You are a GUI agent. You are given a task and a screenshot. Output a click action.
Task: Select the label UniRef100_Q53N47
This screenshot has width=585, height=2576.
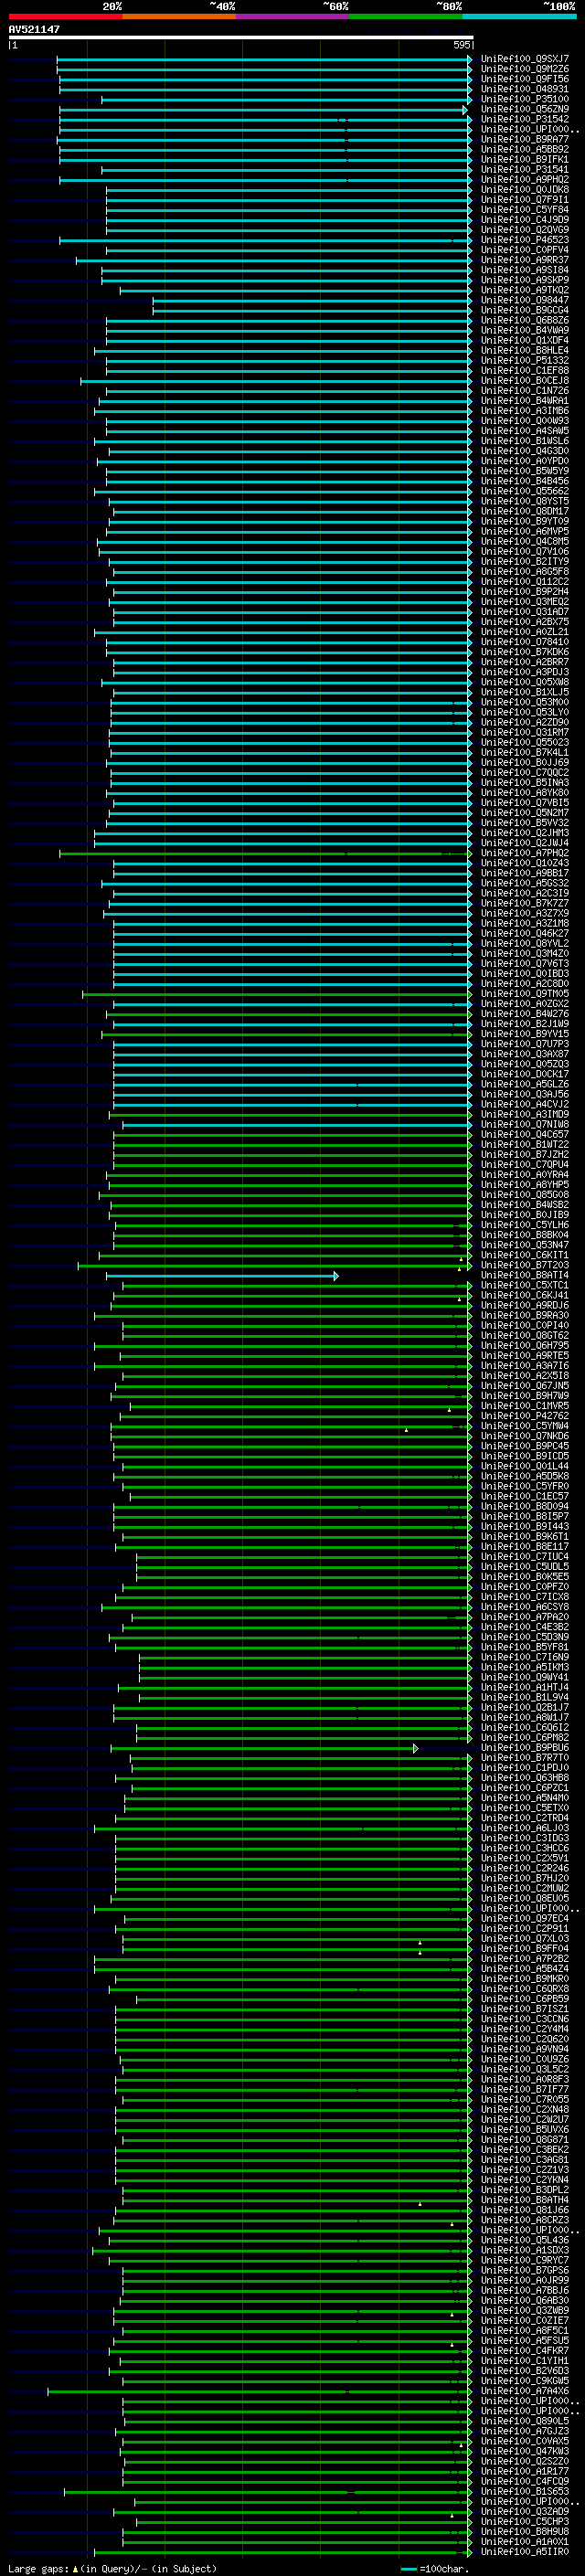pyautogui.click(x=525, y=1245)
